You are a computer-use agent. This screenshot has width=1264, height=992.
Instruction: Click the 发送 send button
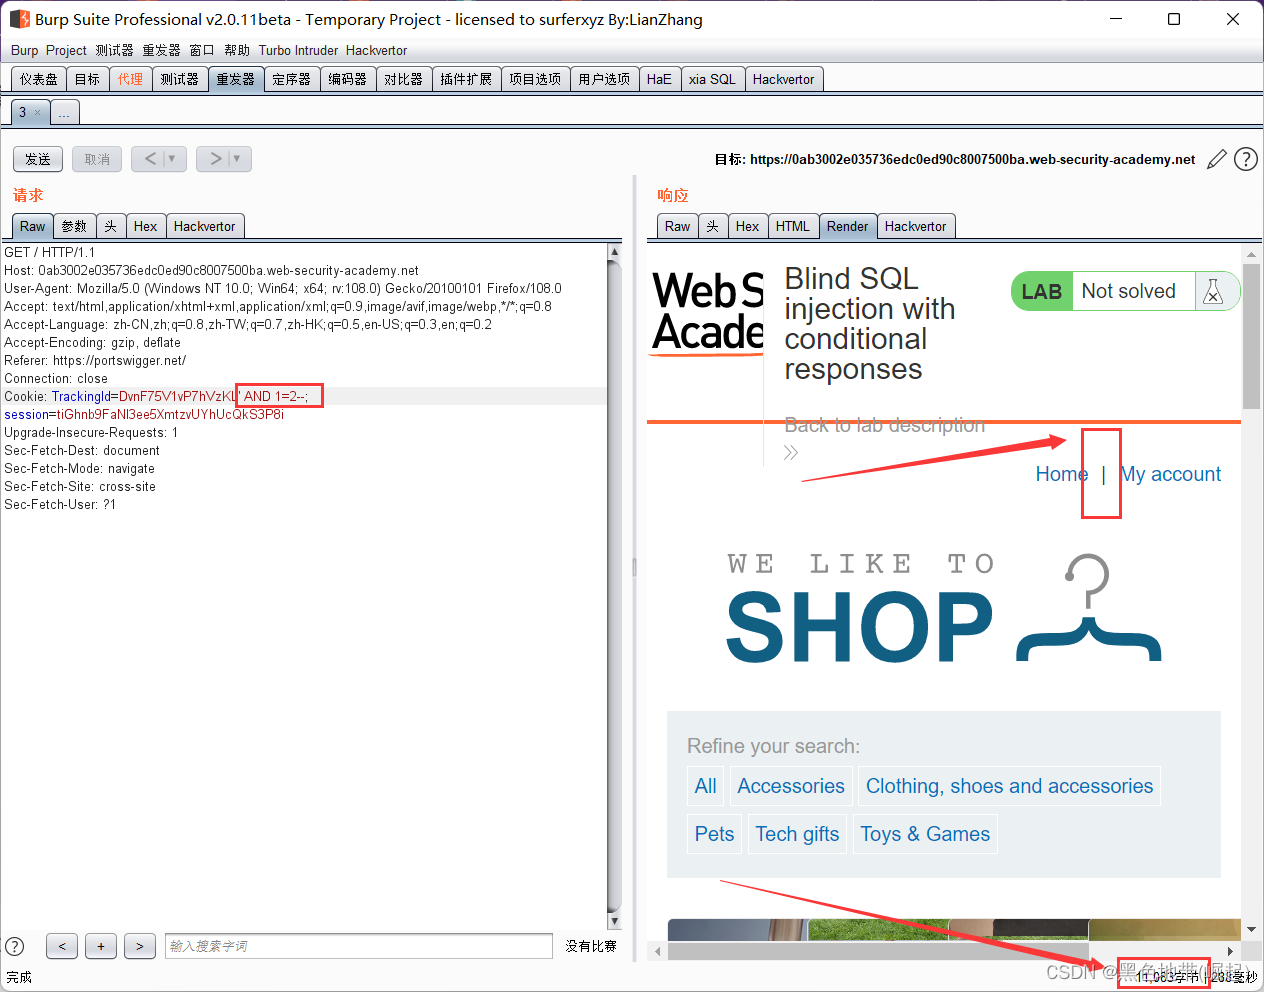pos(38,159)
